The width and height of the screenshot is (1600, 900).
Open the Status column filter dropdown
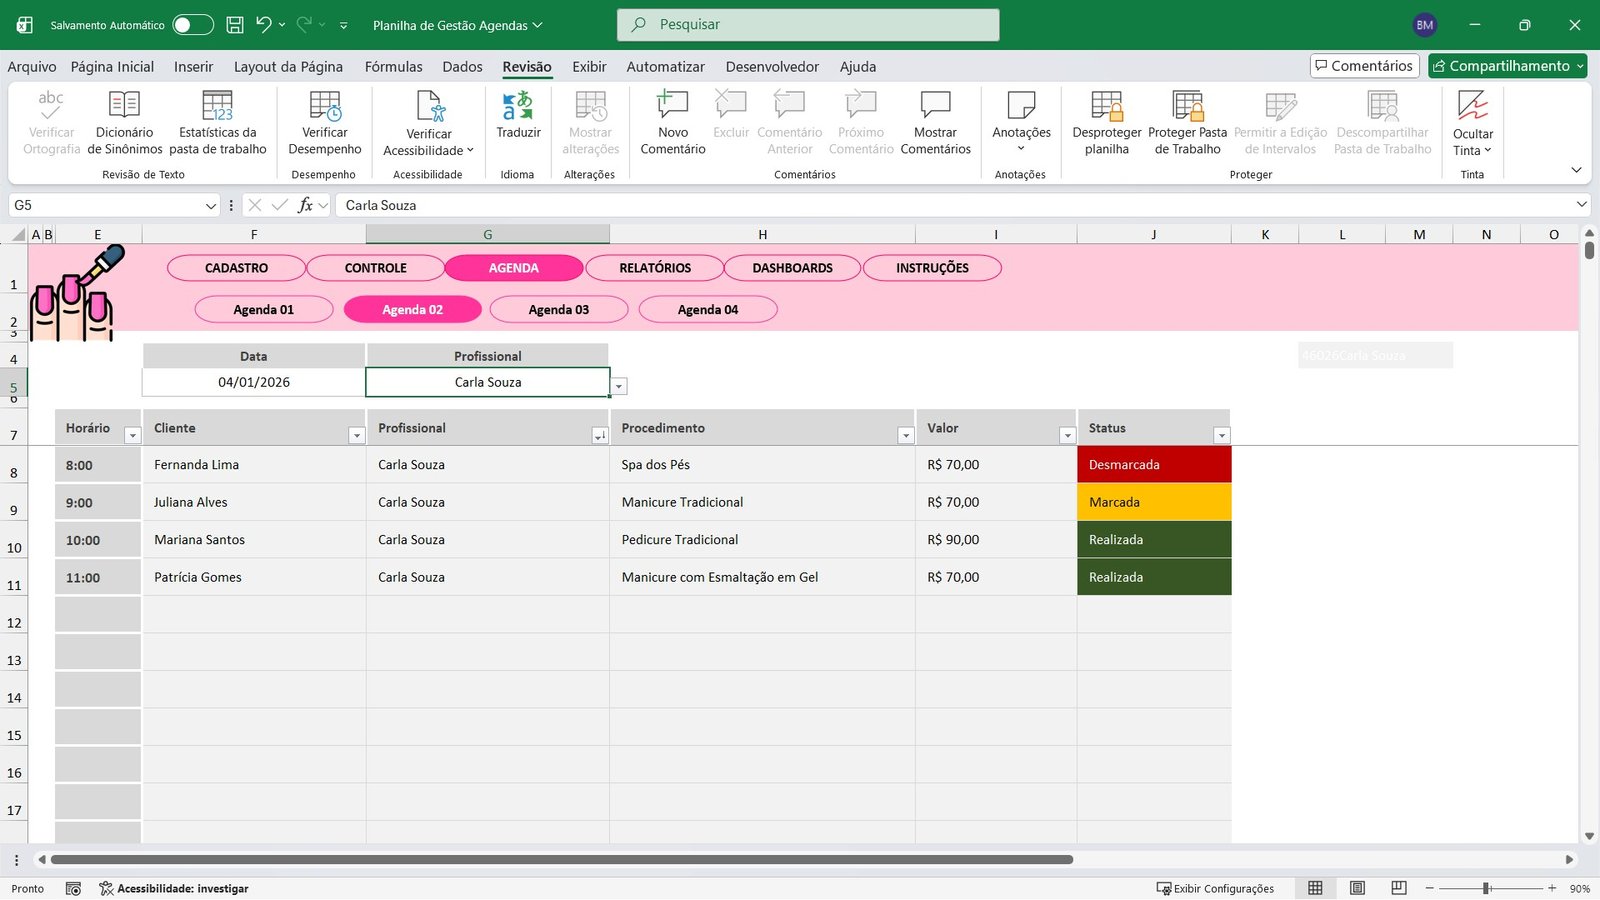[1221, 435]
